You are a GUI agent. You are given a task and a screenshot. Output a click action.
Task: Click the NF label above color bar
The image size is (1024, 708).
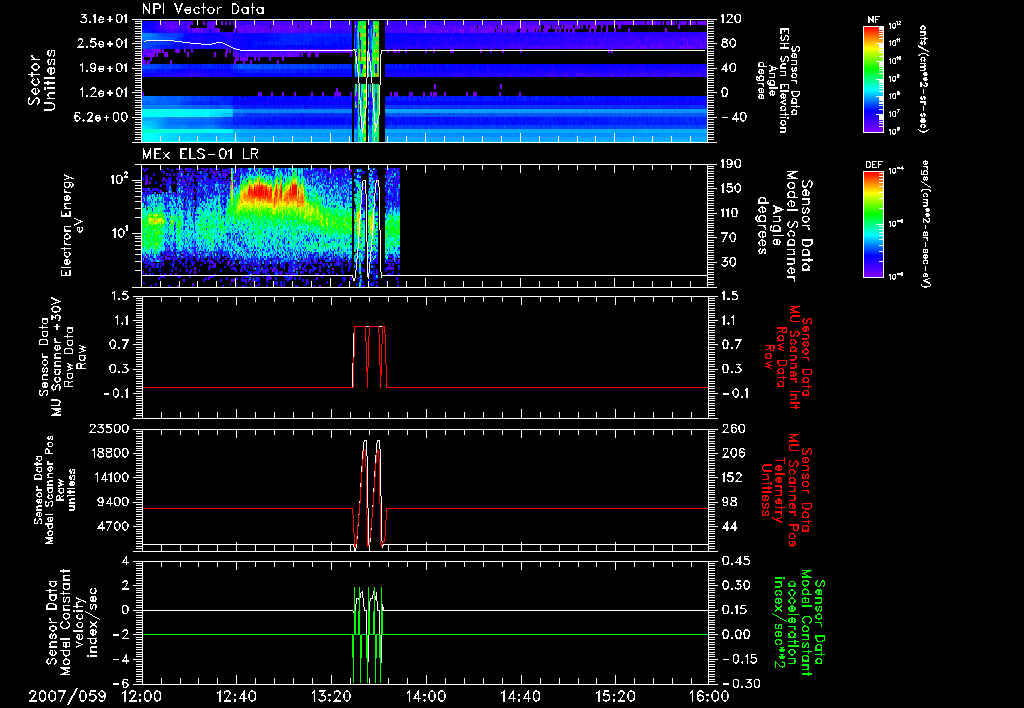tap(873, 20)
